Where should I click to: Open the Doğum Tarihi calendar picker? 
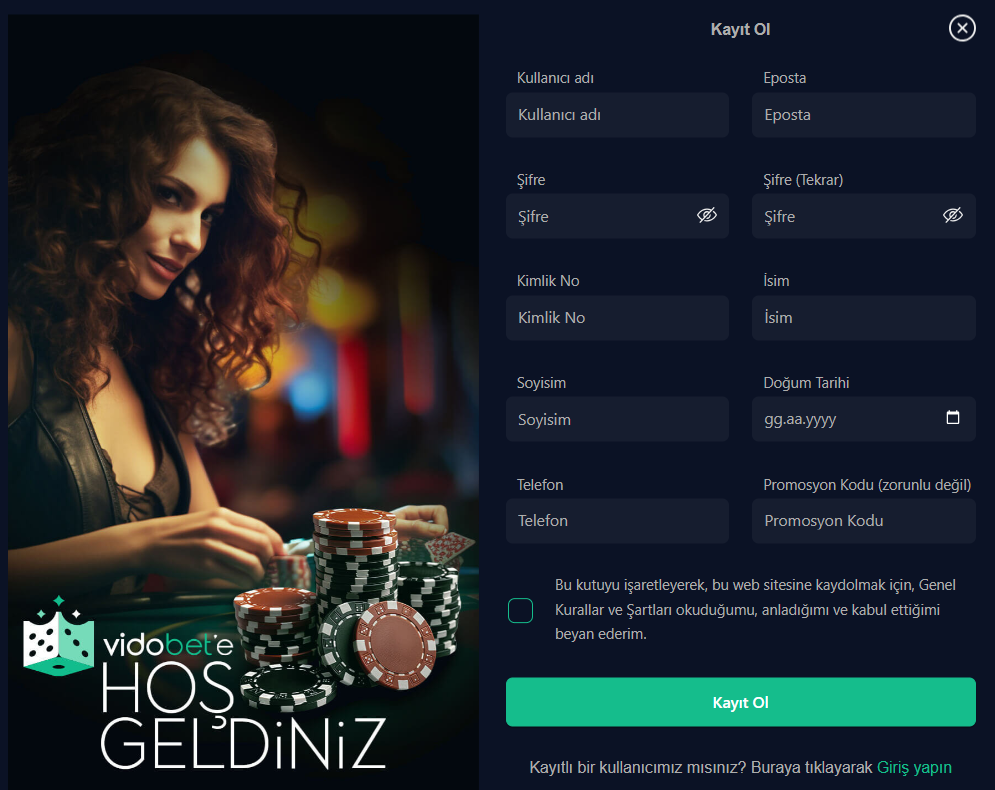pyautogui.click(x=952, y=418)
